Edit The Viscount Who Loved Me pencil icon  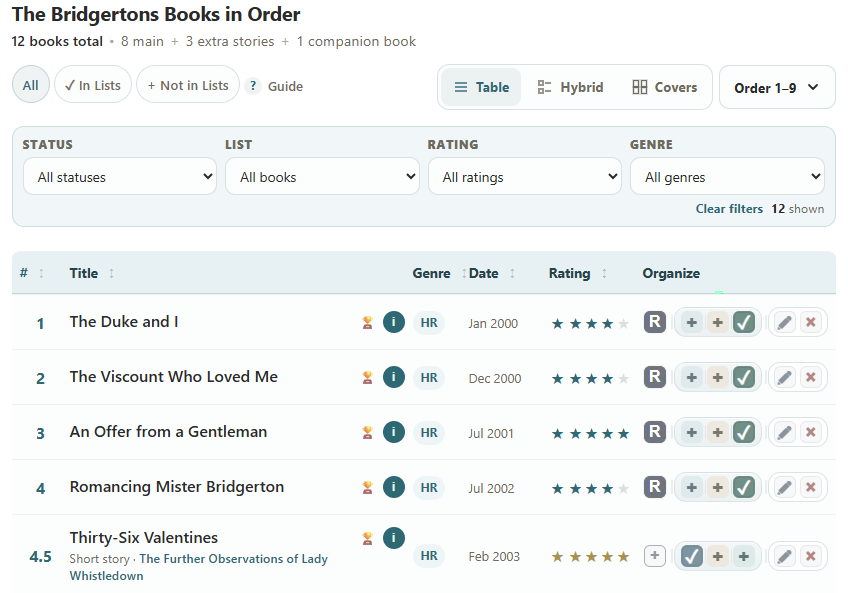[x=785, y=377]
